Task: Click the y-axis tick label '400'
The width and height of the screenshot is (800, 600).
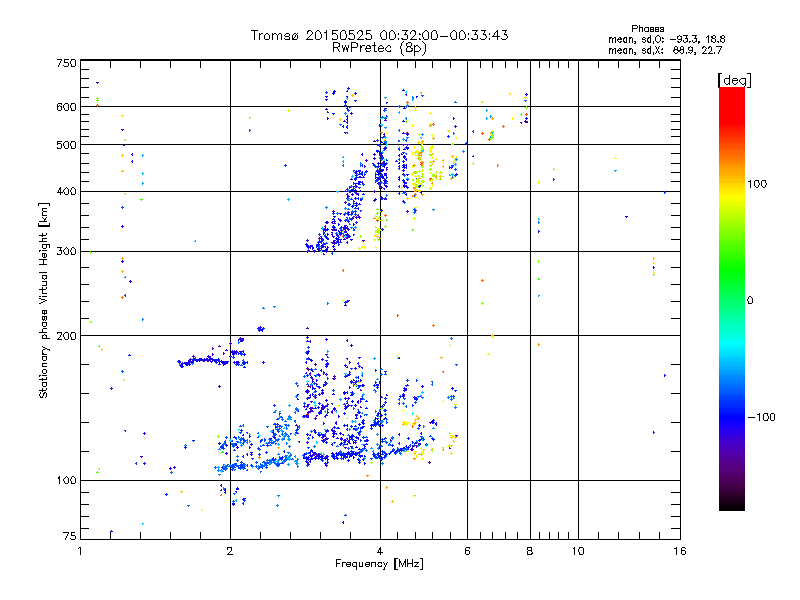Action: click(66, 192)
